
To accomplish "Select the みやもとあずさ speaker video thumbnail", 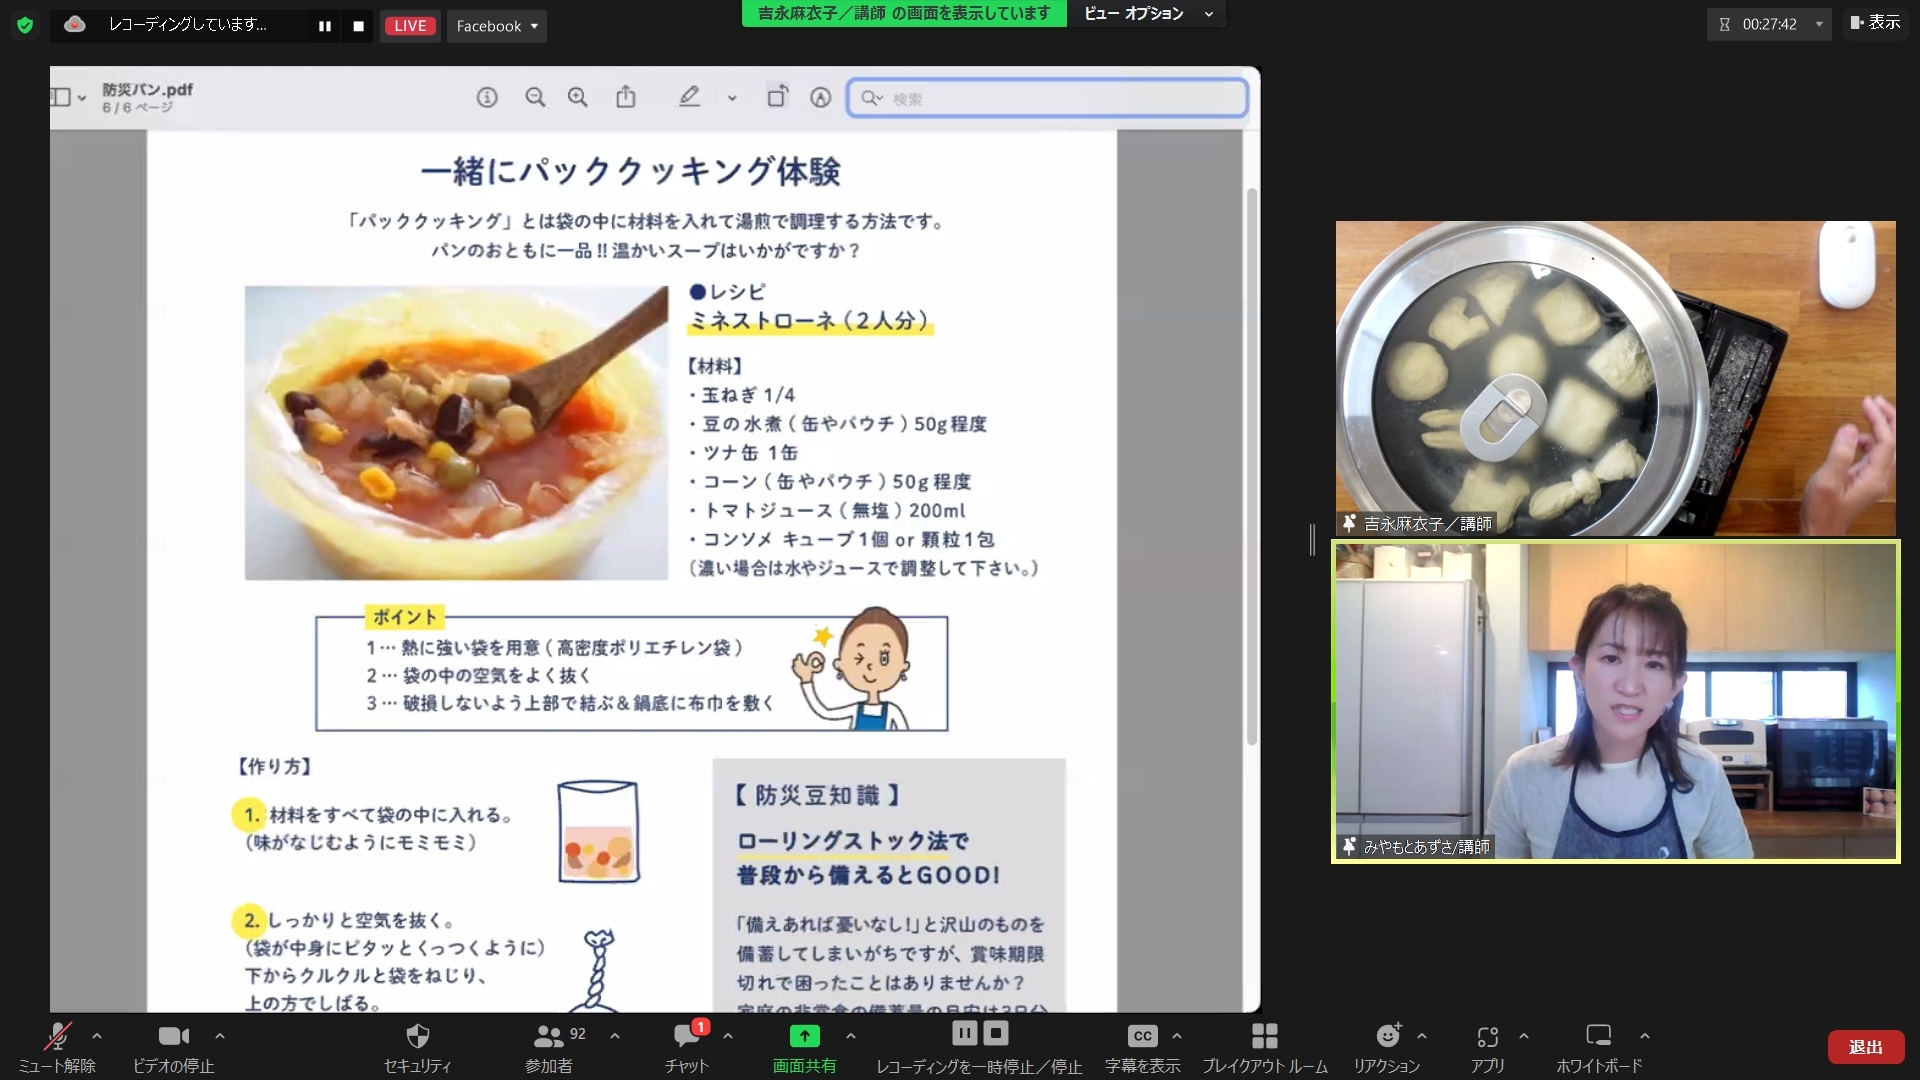I will click(1615, 701).
